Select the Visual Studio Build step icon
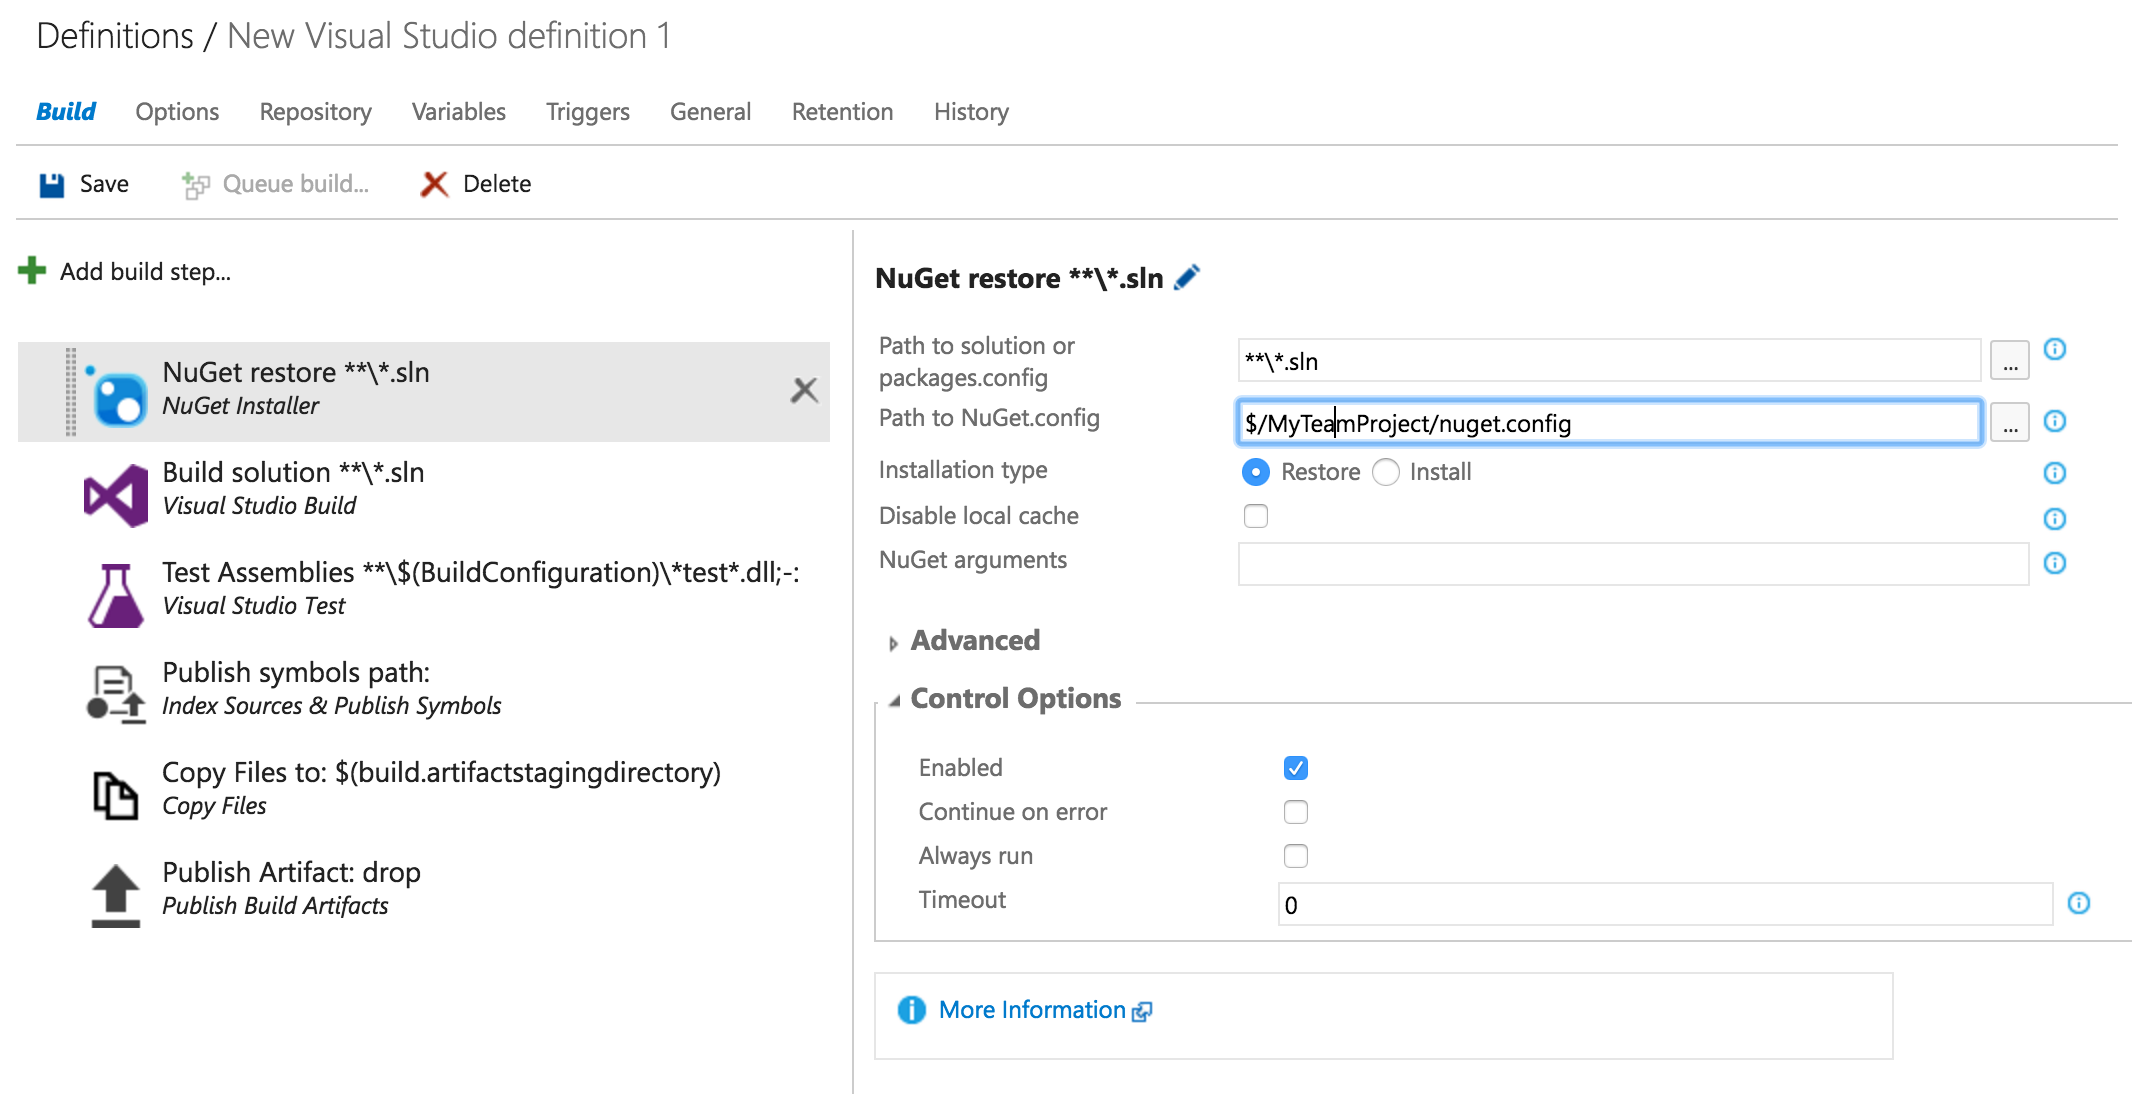2132x1094 pixels. (x=116, y=494)
